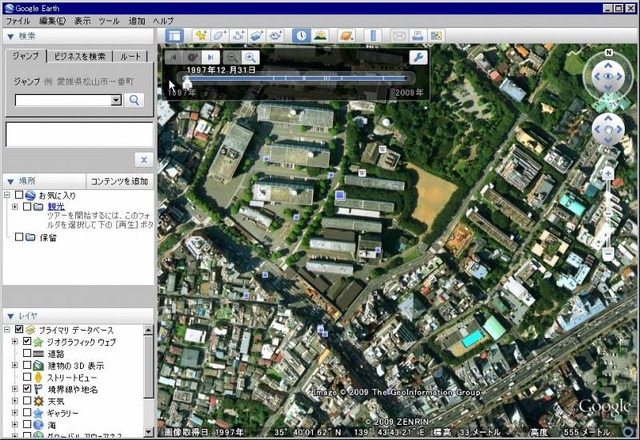
Task: Collapse the レイヤ panel triangle
Action: pos(11,316)
